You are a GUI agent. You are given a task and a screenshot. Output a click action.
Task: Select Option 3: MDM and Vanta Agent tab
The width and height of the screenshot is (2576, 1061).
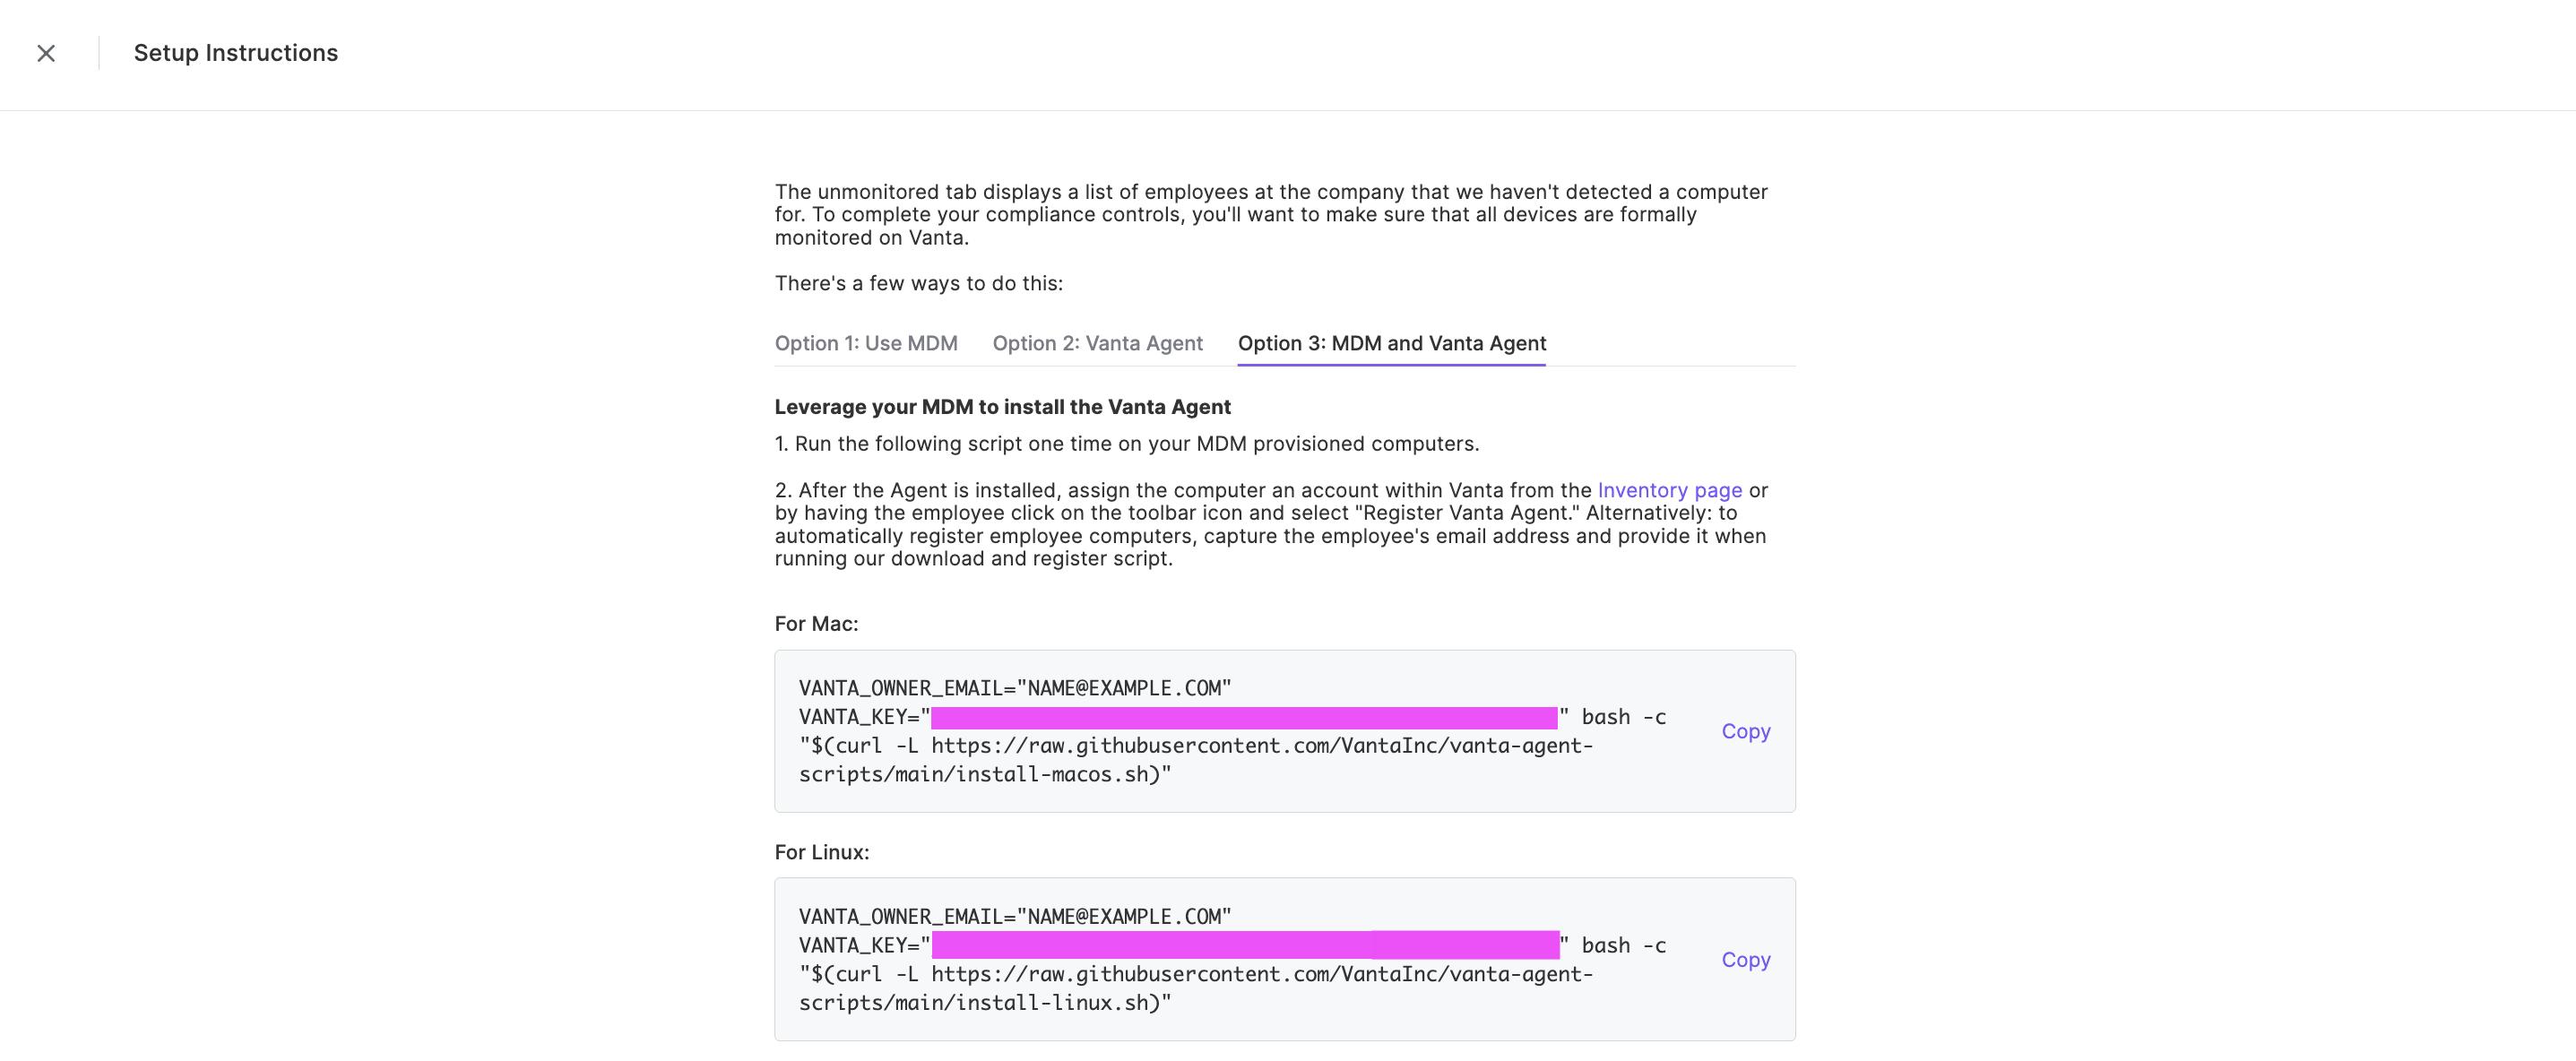tap(1391, 343)
